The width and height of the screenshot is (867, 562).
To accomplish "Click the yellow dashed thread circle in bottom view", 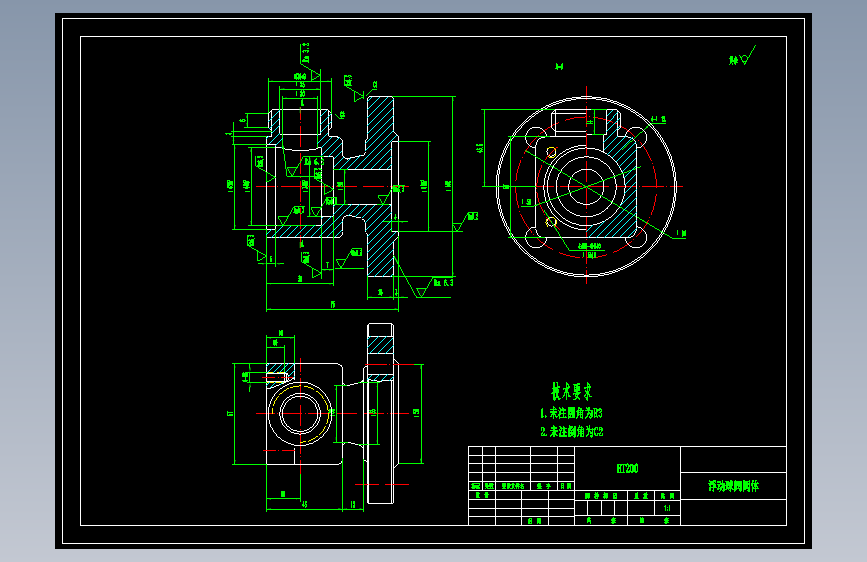I will click(300, 413).
